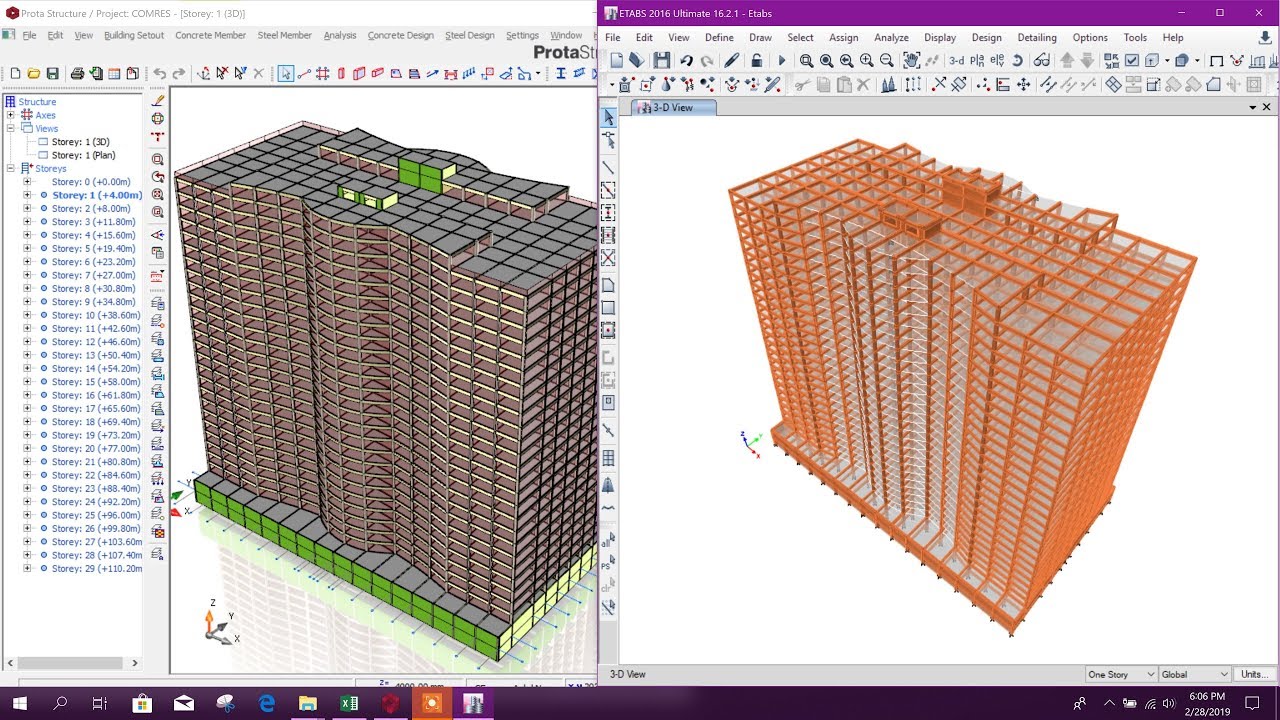The height and width of the screenshot is (720, 1280).
Task: Select the Zoom In tool in ETABS
Action: coord(865,61)
